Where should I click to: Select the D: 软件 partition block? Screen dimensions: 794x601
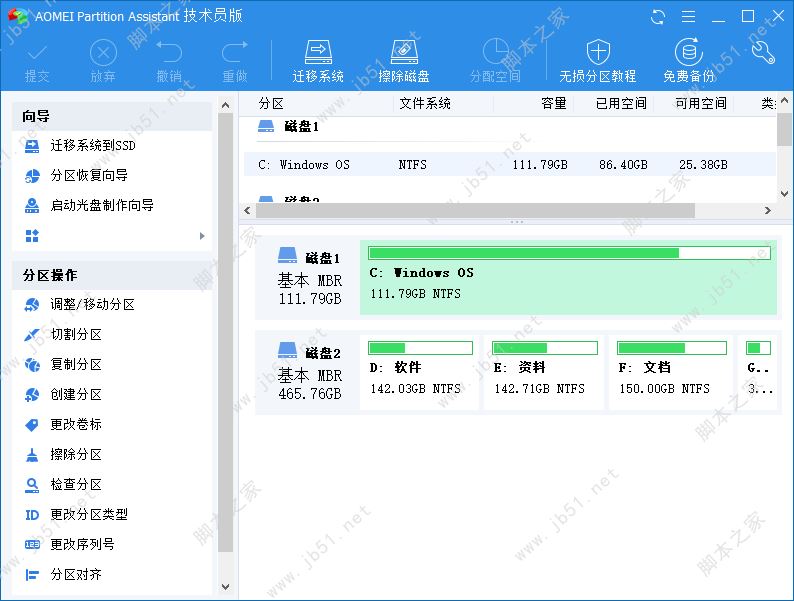click(x=420, y=372)
